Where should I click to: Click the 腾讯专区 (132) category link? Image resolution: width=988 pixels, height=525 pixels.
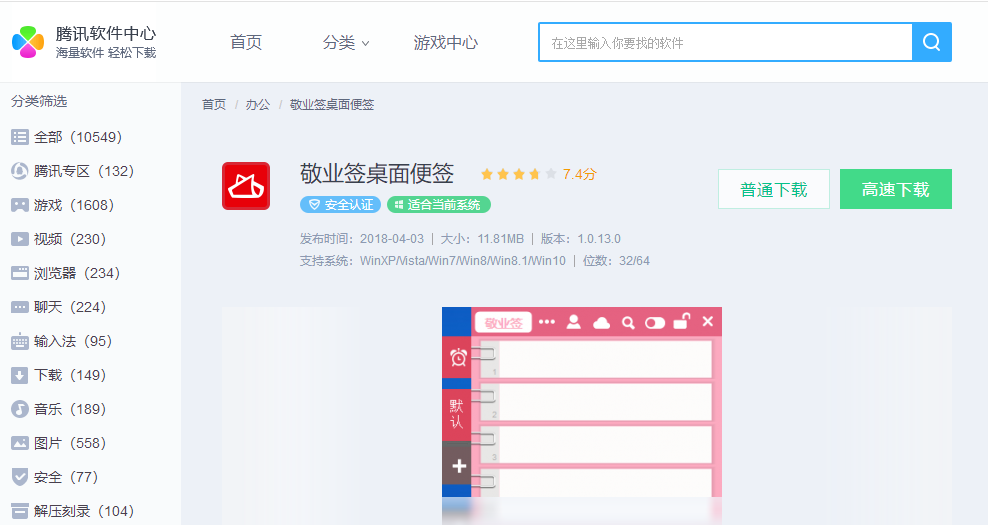84,171
